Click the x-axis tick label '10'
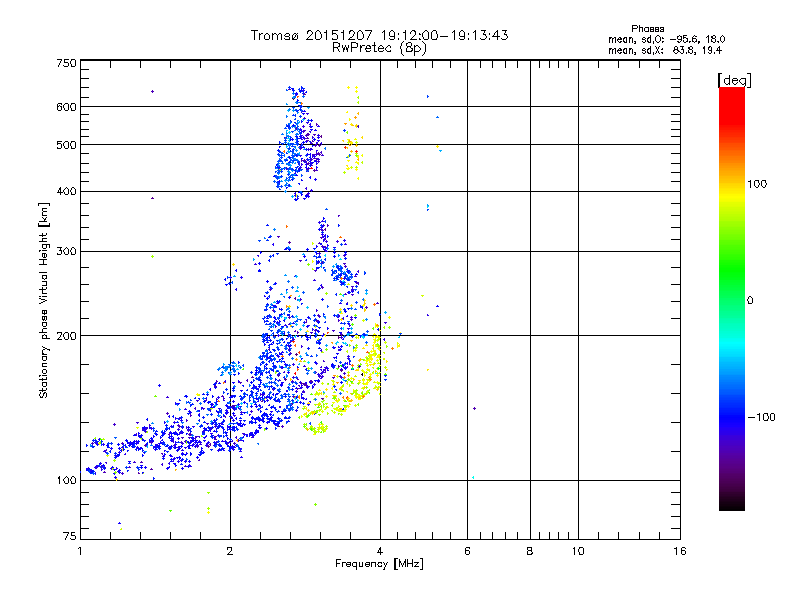800x600 pixels. pyautogui.click(x=578, y=551)
